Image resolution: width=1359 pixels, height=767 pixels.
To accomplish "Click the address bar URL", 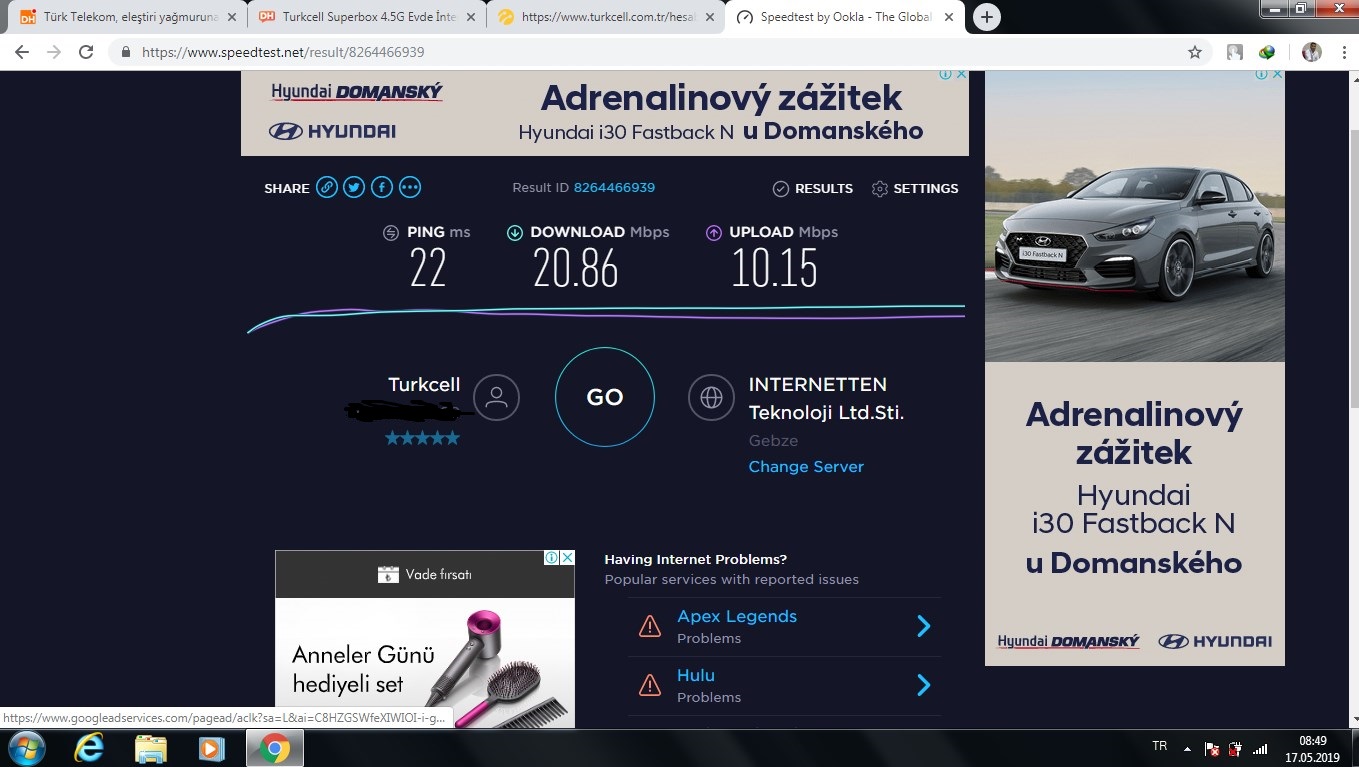I will click(281, 52).
